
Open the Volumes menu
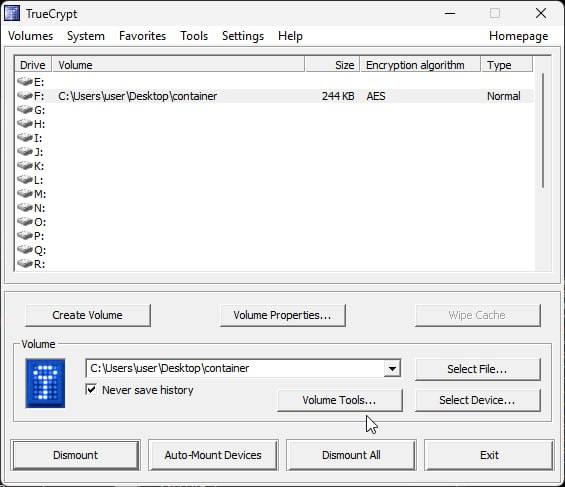pyautogui.click(x=31, y=36)
